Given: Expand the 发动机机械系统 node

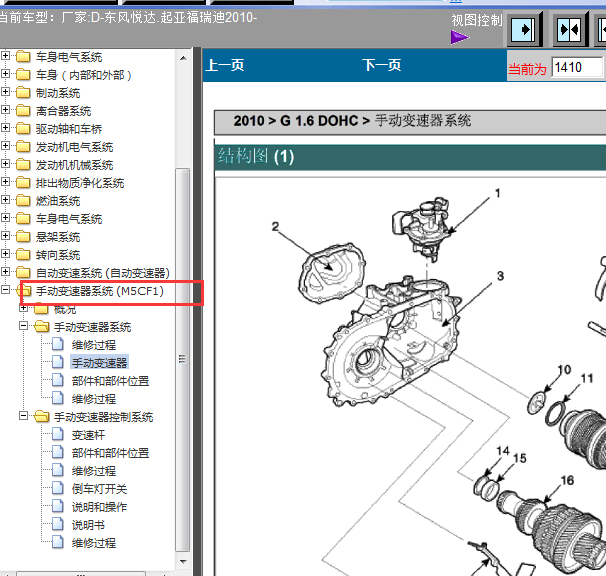Looking at the screenshot, I should (x=5, y=164).
